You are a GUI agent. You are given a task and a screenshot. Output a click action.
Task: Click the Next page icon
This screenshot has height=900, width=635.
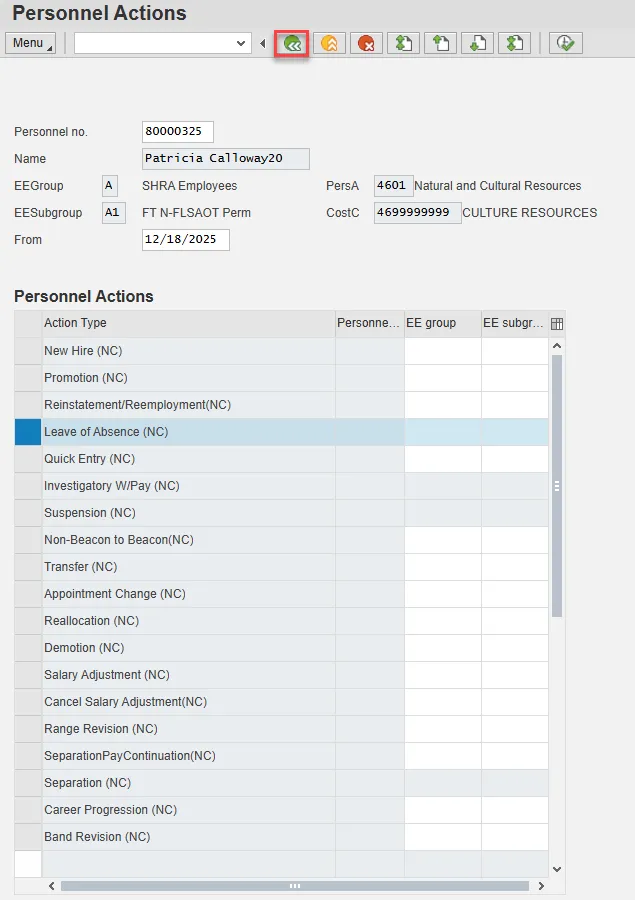[x=477, y=43]
